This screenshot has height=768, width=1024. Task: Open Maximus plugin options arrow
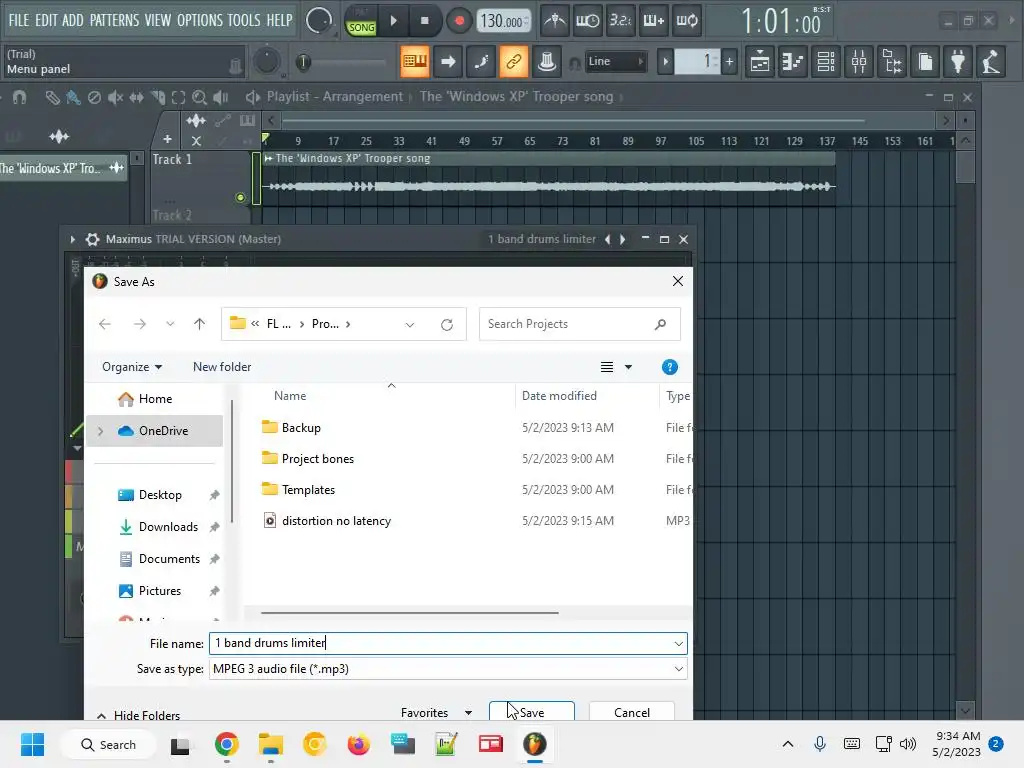pos(72,240)
